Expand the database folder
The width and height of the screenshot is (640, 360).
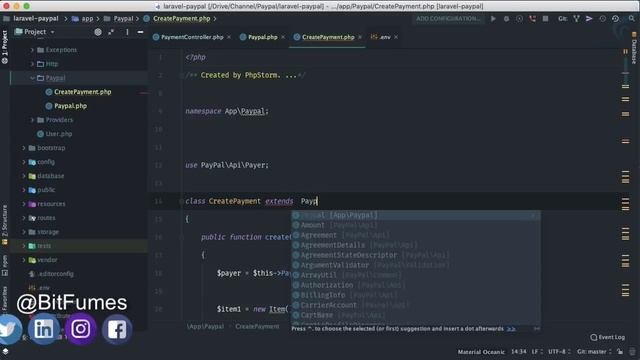(24, 176)
